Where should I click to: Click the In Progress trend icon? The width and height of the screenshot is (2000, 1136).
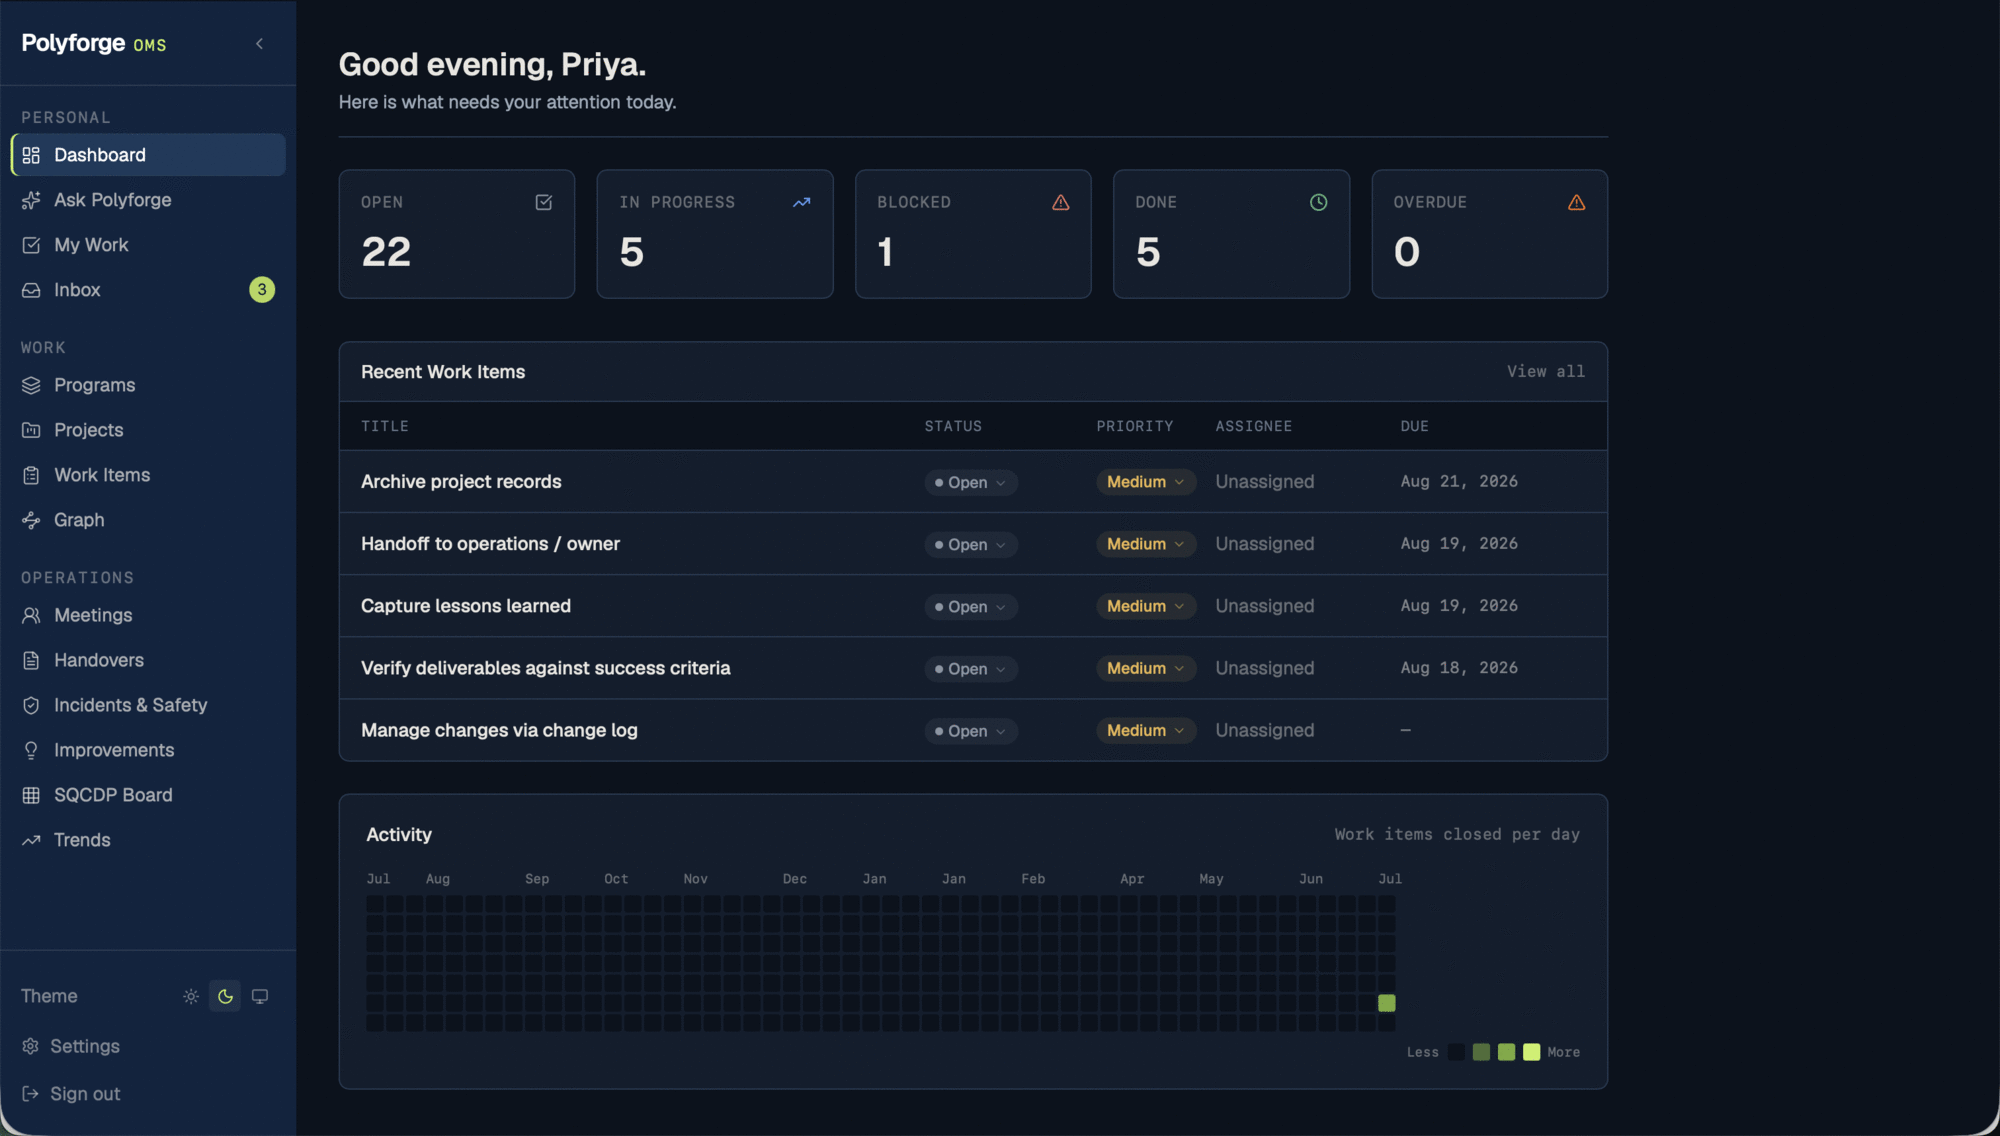802,202
